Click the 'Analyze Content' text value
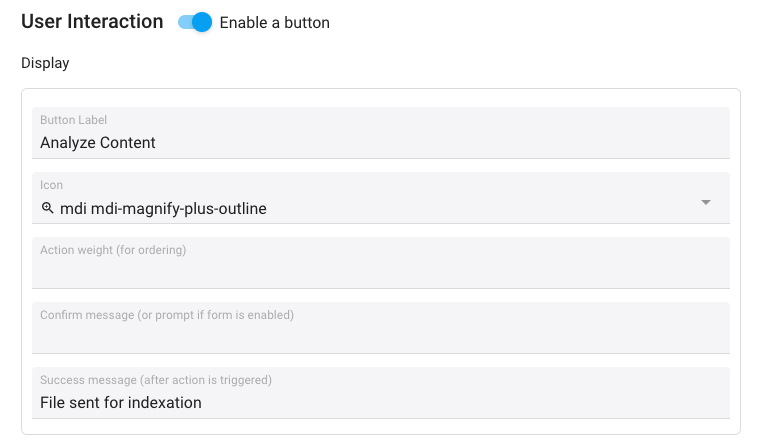The height and width of the screenshot is (443, 761). click(98, 143)
